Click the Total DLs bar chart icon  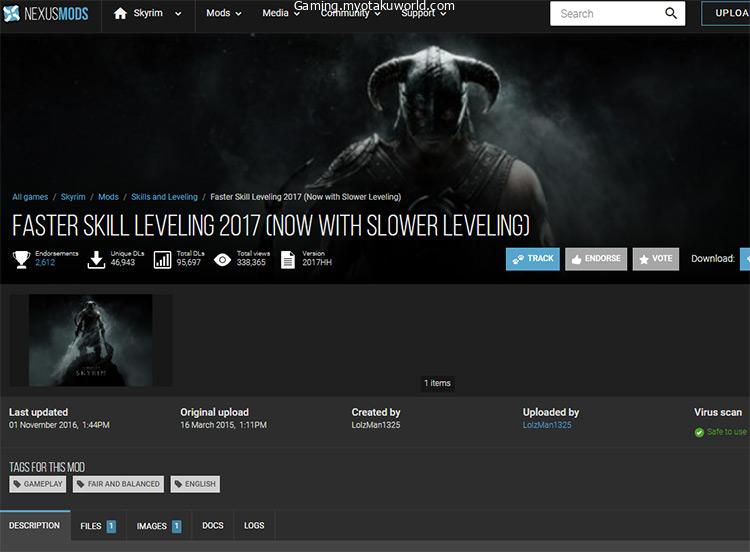pyautogui.click(x=162, y=260)
